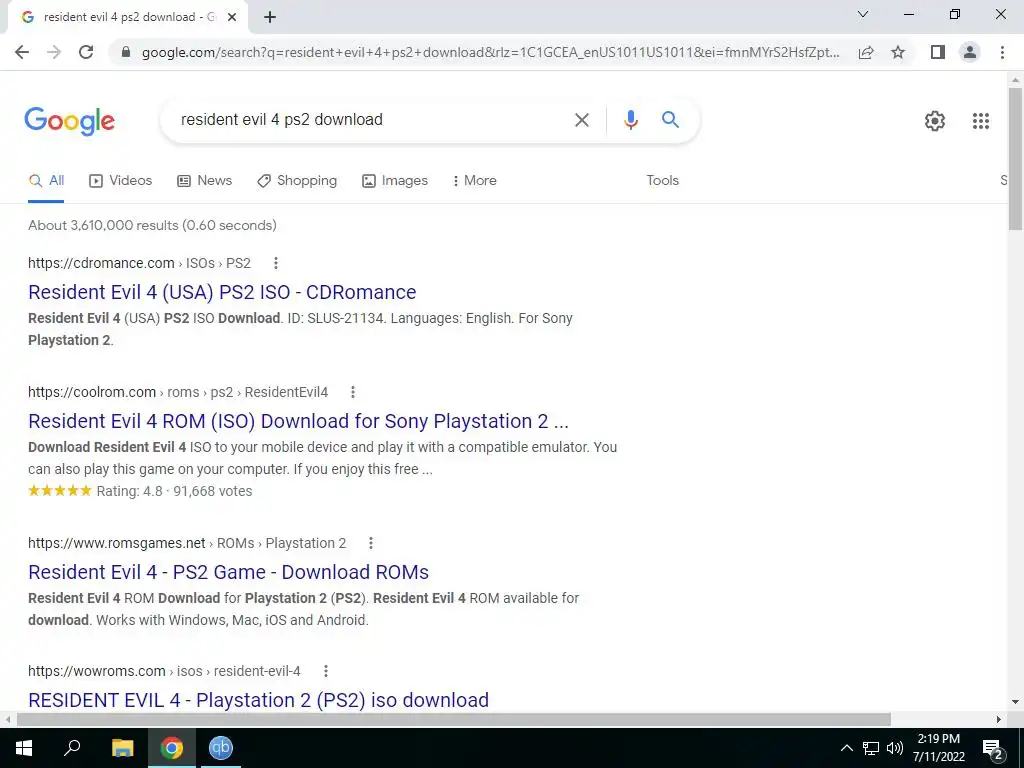Click the vertical scrollbar thumb
Screen dimensions: 1024x768
[1016, 159]
